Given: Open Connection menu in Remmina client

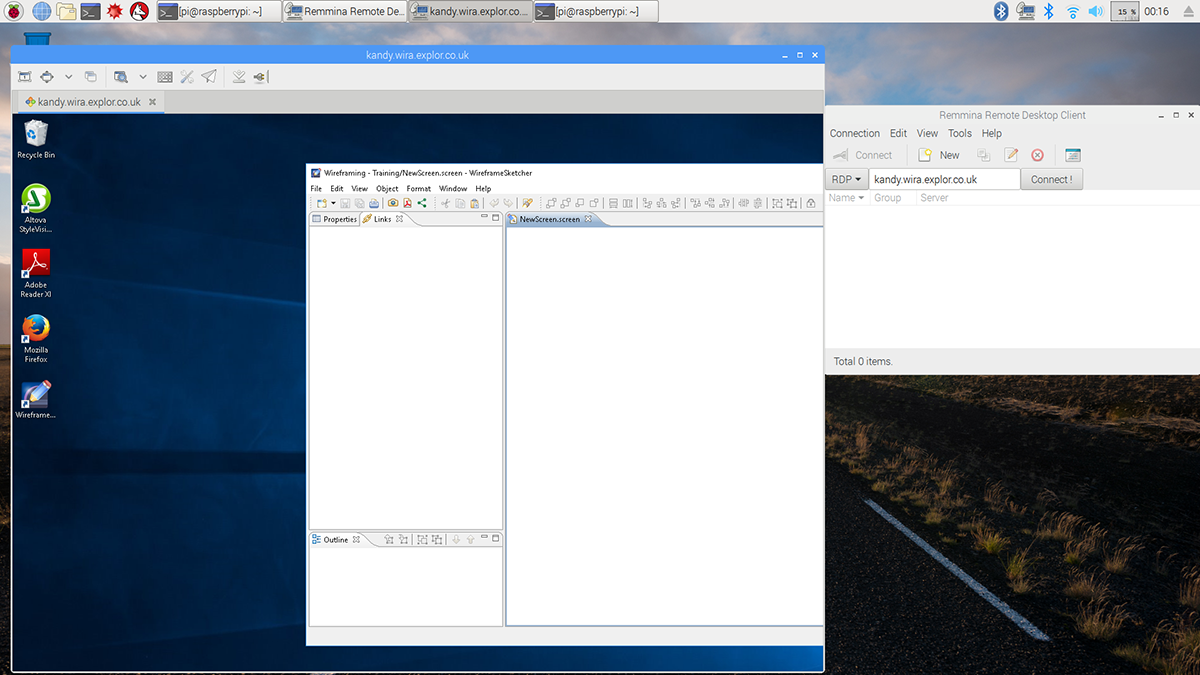Looking at the screenshot, I should tap(855, 133).
